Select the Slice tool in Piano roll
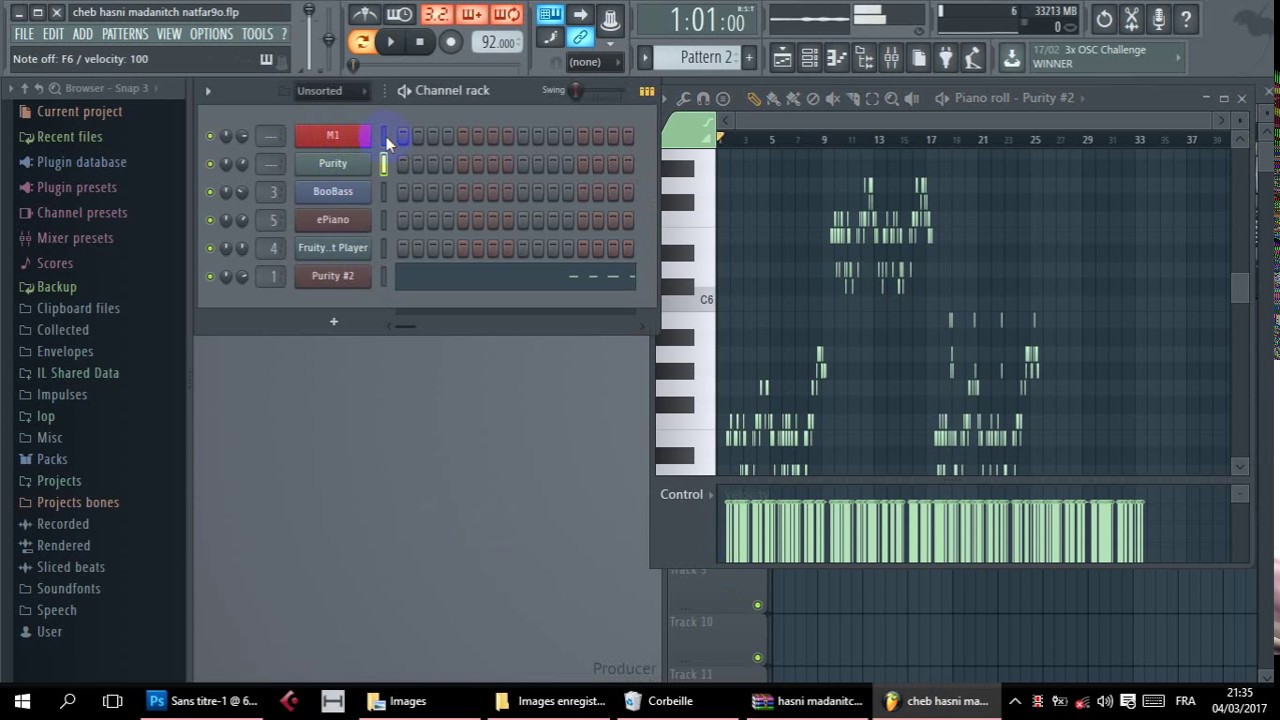This screenshot has width=1280, height=720. pyautogui.click(x=852, y=98)
